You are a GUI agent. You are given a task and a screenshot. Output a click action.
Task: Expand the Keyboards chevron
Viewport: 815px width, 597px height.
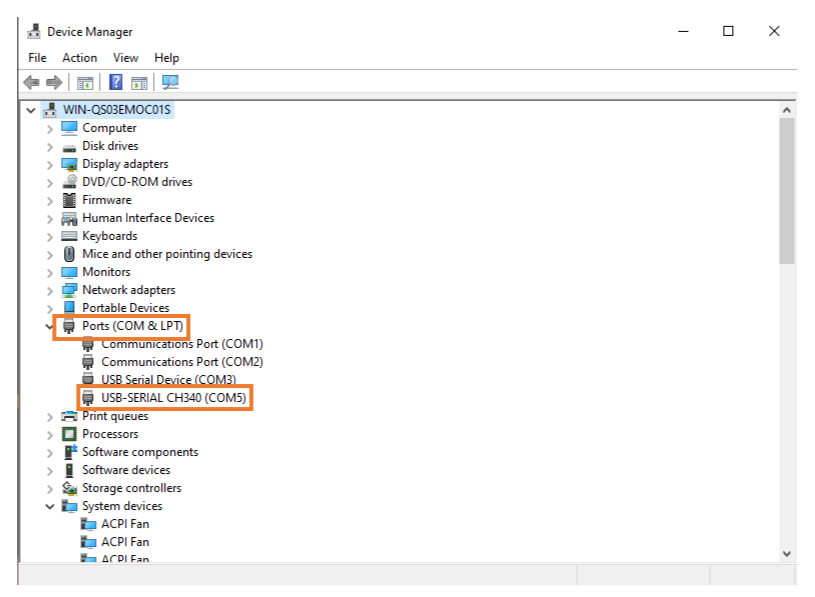pyautogui.click(x=50, y=237)
